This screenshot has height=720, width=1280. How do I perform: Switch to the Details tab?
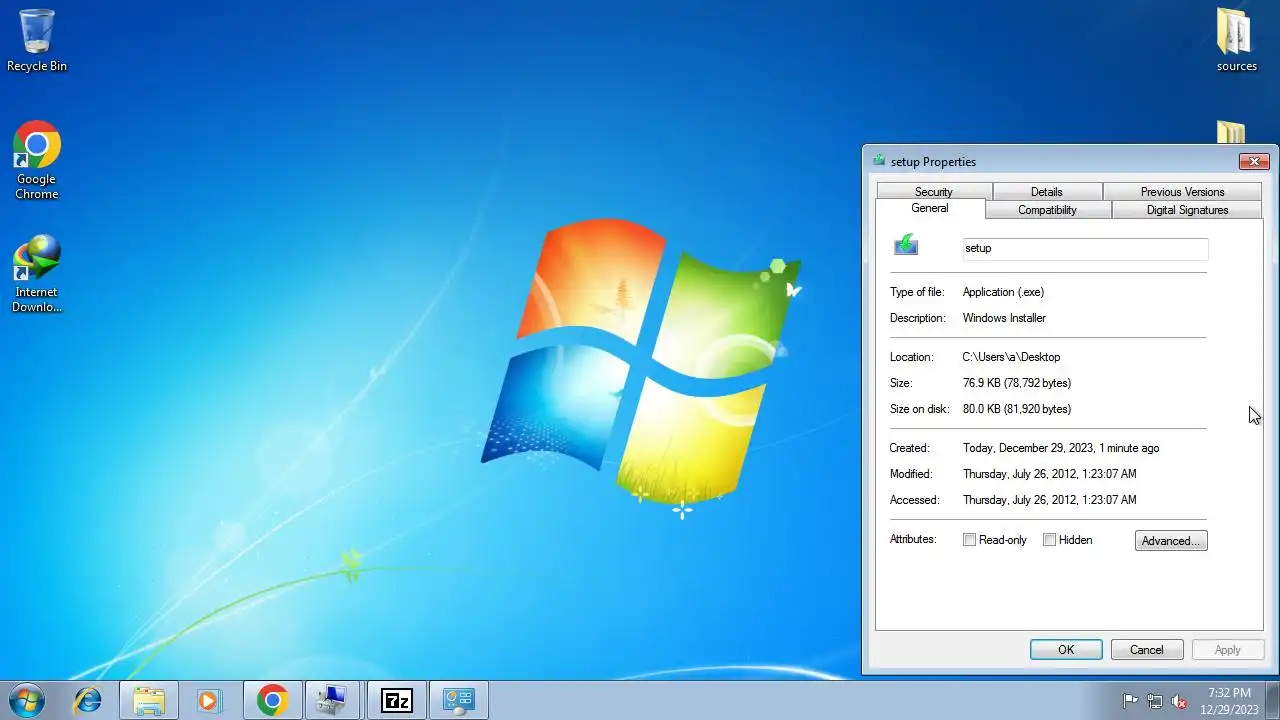[x=1047, y=192]
